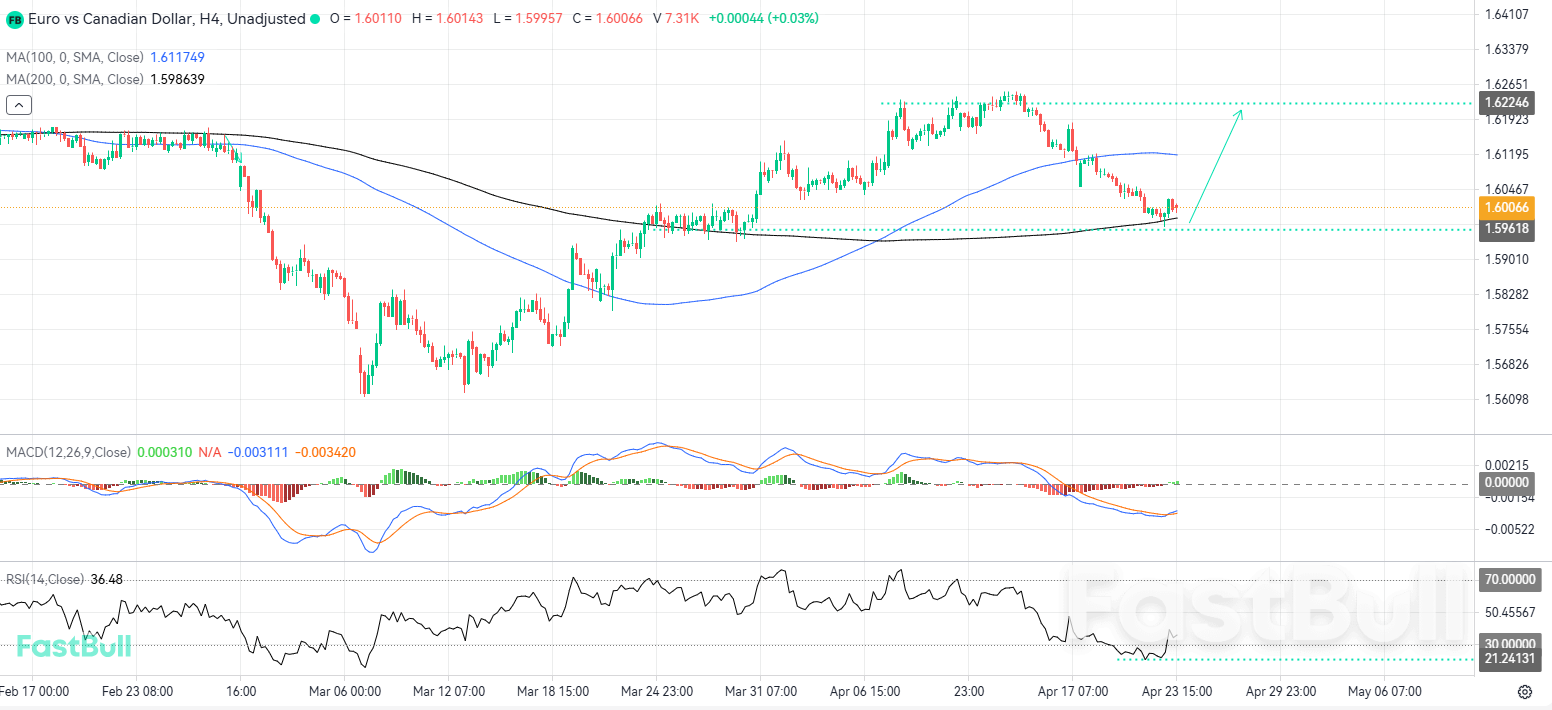
Task: Select the MA(100, 0, SMA, Close) indicator label
Action: [x=75, y=58]
